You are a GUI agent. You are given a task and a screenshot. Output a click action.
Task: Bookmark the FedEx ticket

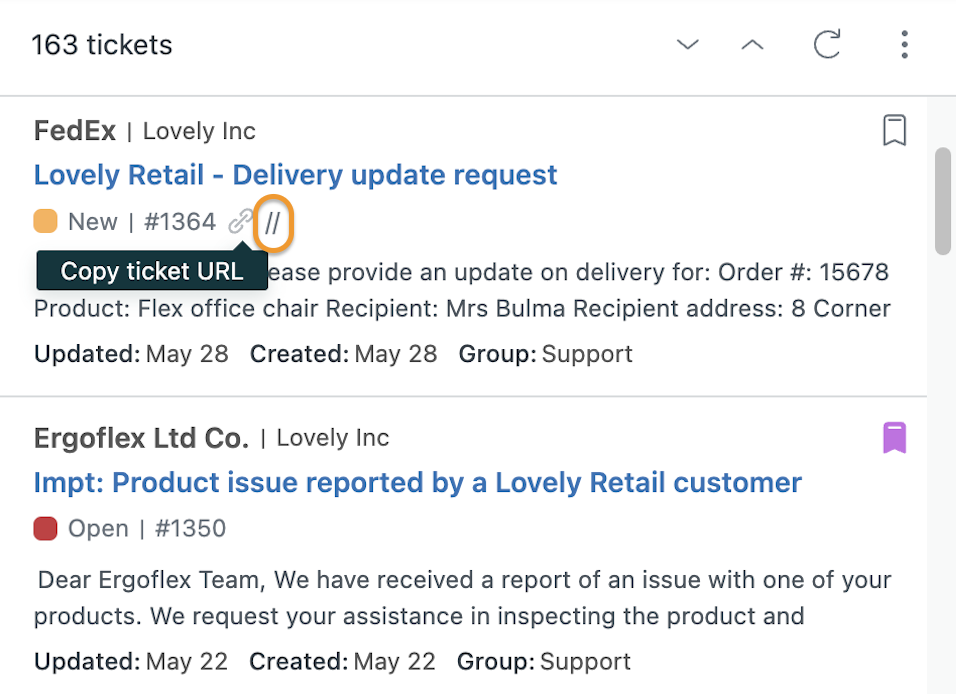[894, 131]
